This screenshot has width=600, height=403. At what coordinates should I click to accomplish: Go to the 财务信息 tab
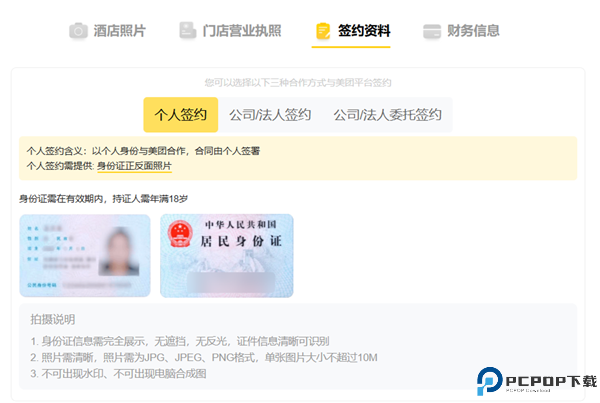click(473, 31)
